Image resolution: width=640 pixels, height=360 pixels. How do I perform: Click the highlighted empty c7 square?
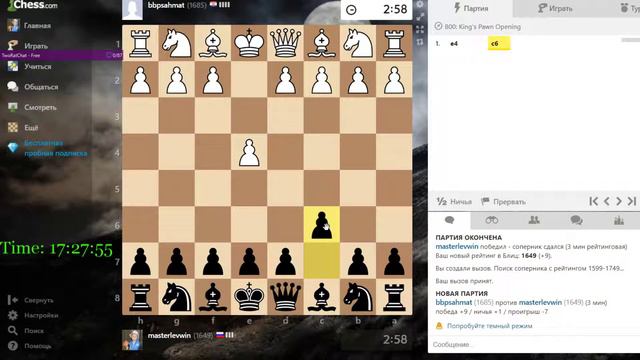(x=322, y=261)
